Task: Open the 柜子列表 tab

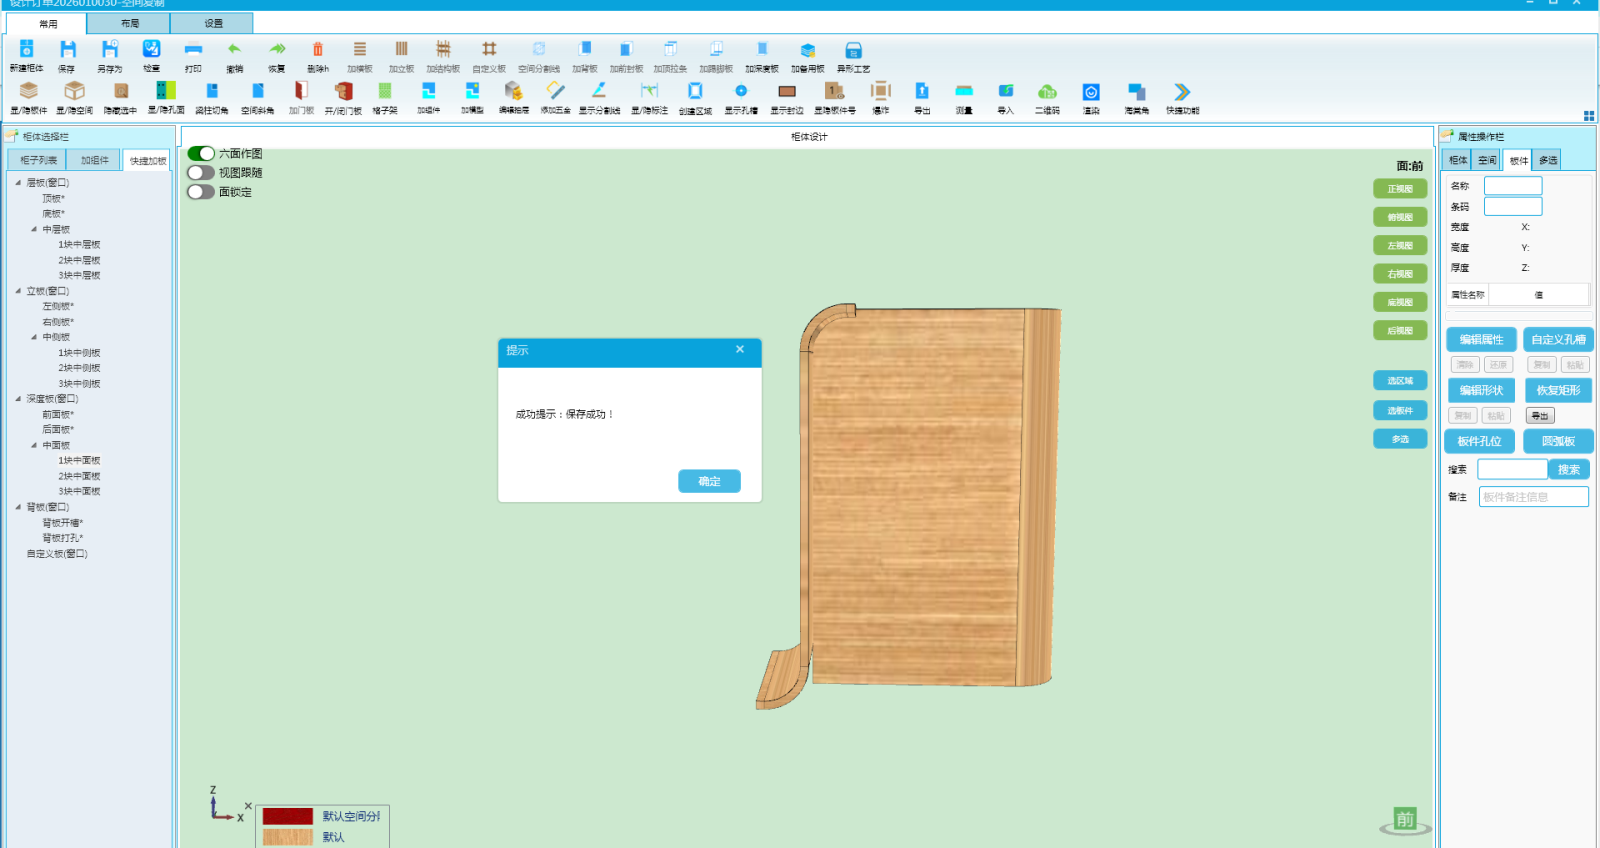Action: coord(38,160)
